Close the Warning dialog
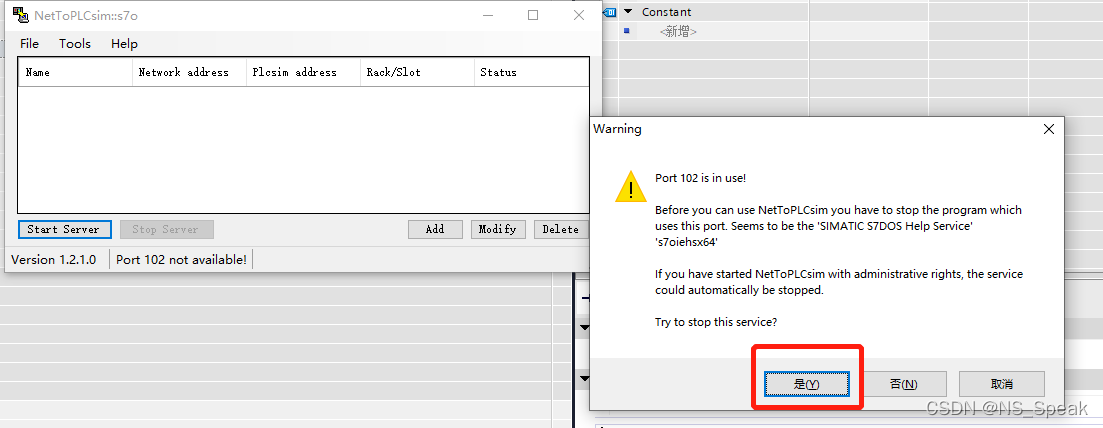The image size is (1103, 428). coord(1049,130)
